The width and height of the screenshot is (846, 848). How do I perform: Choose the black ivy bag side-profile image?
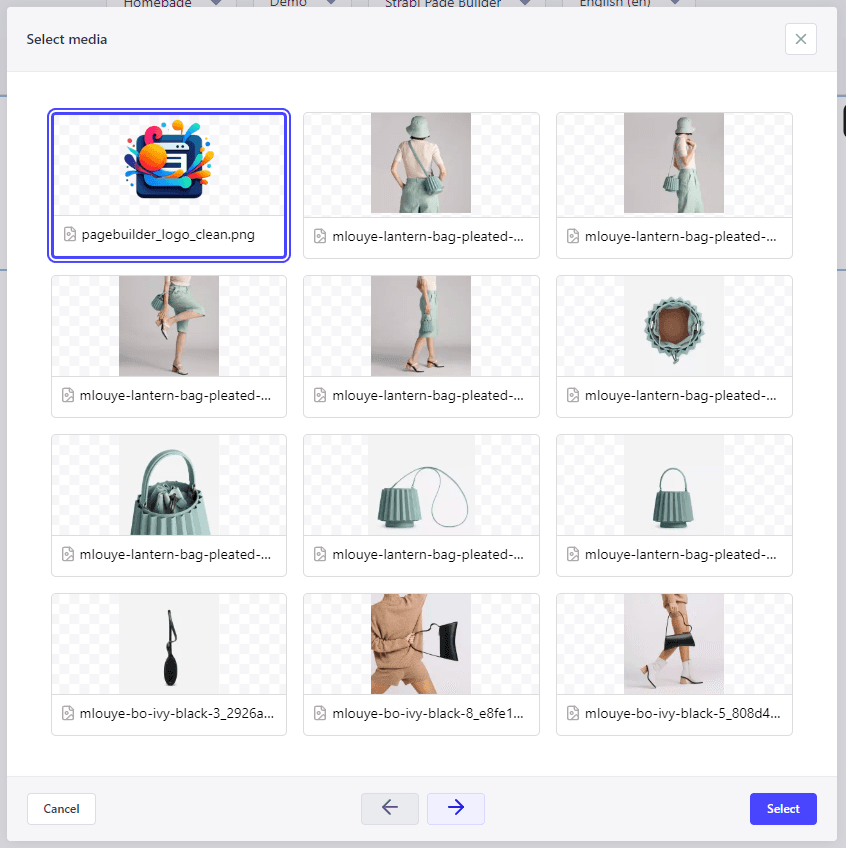click(169, 644)
